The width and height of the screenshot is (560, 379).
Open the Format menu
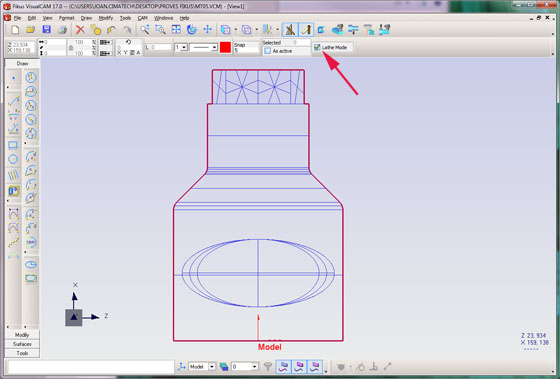66,18
